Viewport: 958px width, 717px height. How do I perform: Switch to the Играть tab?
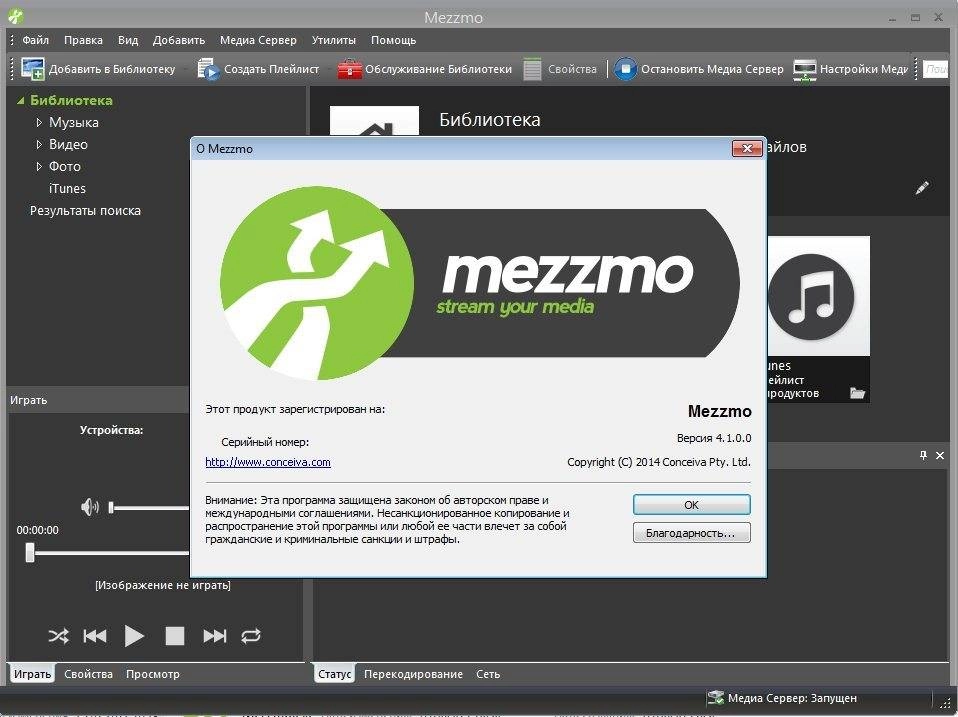[x=32, y=674]
